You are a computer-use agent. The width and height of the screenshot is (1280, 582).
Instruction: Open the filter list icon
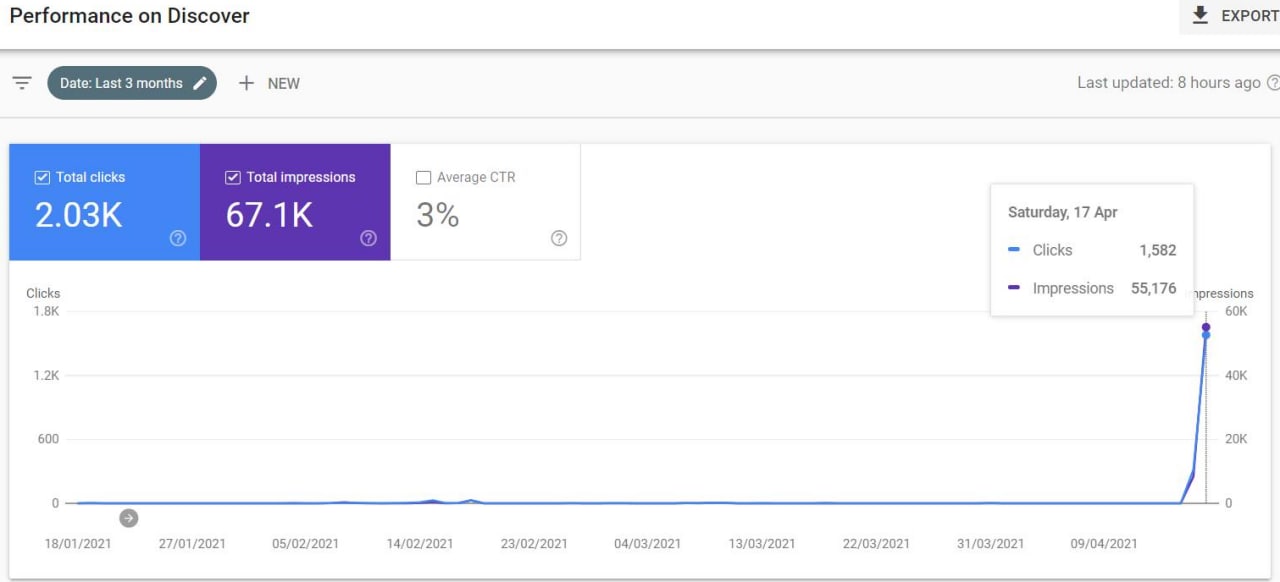22,83
